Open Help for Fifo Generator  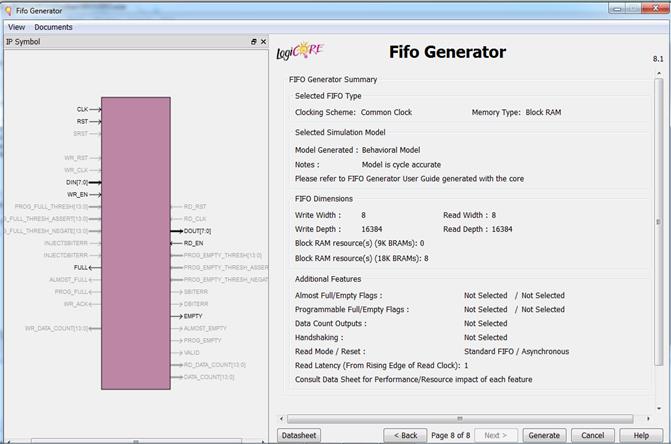[641, 435]
